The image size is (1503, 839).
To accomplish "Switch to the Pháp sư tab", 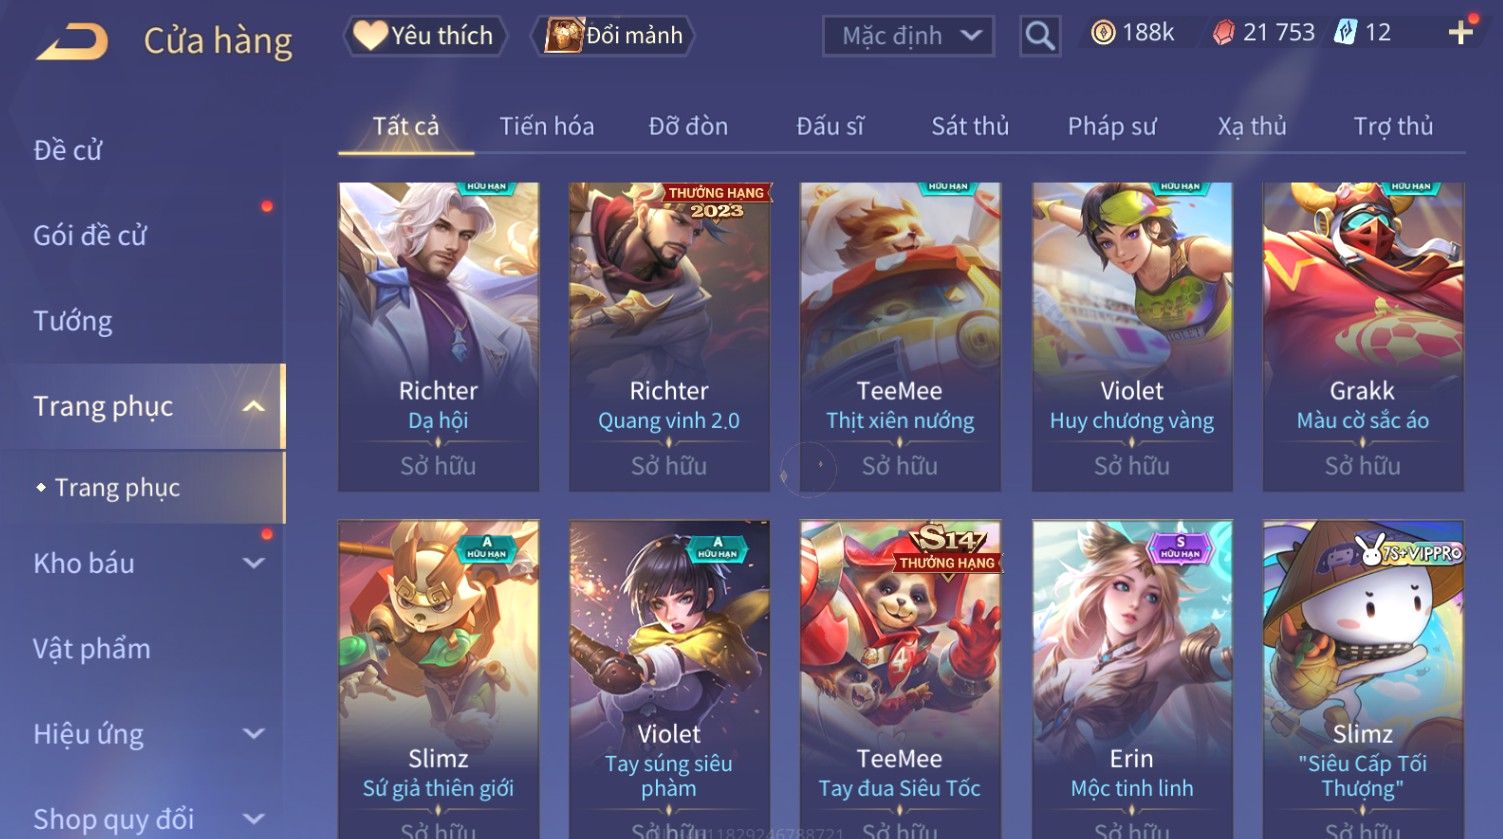I will [x=1112, y=126].
